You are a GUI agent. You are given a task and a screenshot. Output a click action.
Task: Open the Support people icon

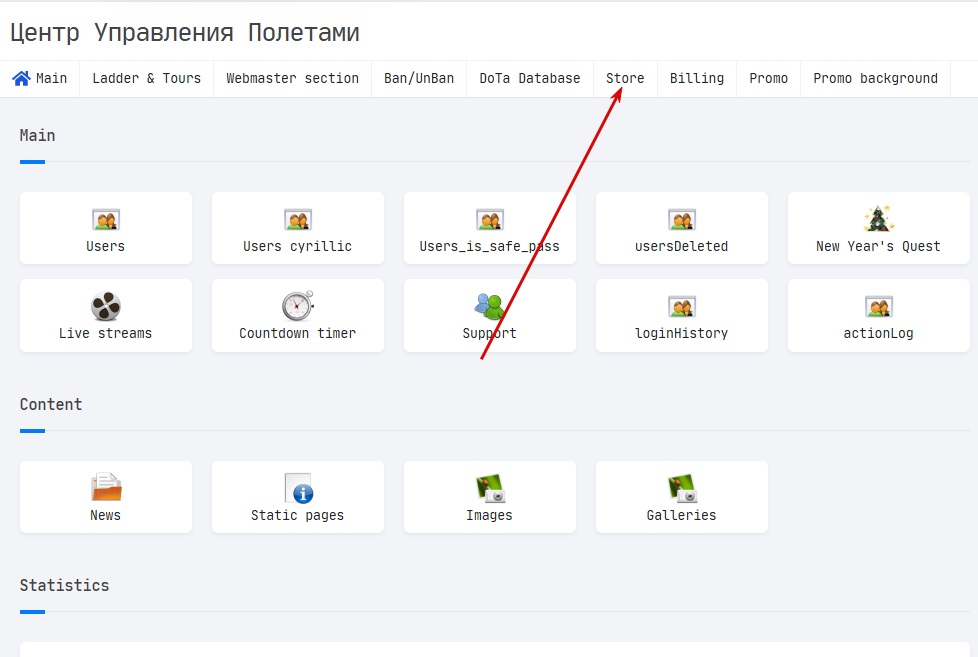tap(490, 306)
